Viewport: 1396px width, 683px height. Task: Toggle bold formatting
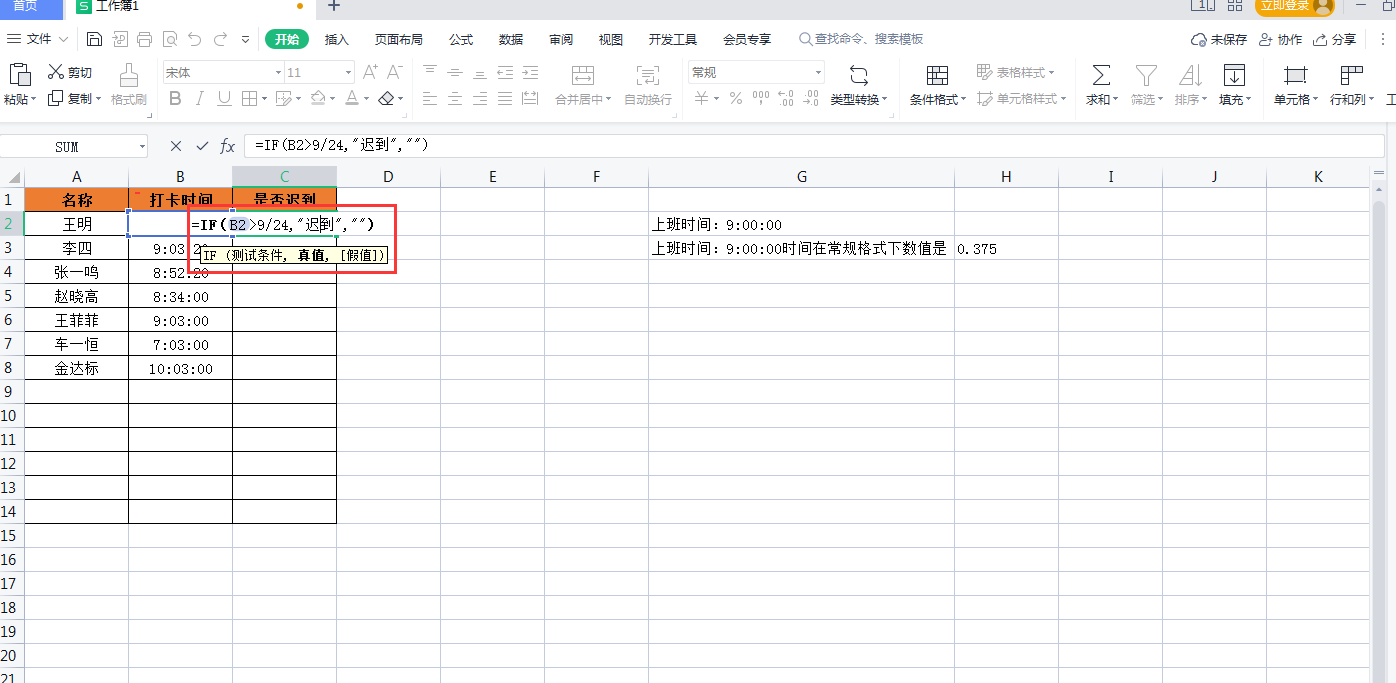175,98
